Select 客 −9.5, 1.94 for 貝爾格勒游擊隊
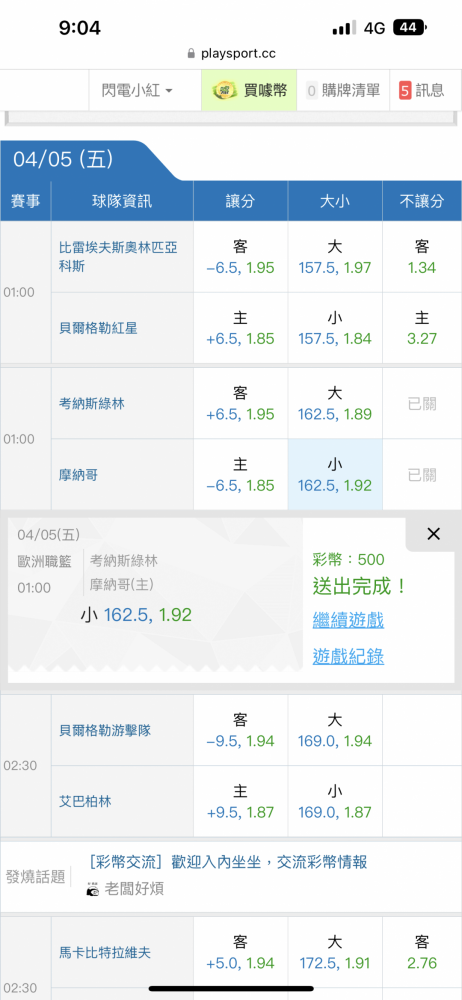The width and height of the screenshot is (462, 1000). point(241,730)
